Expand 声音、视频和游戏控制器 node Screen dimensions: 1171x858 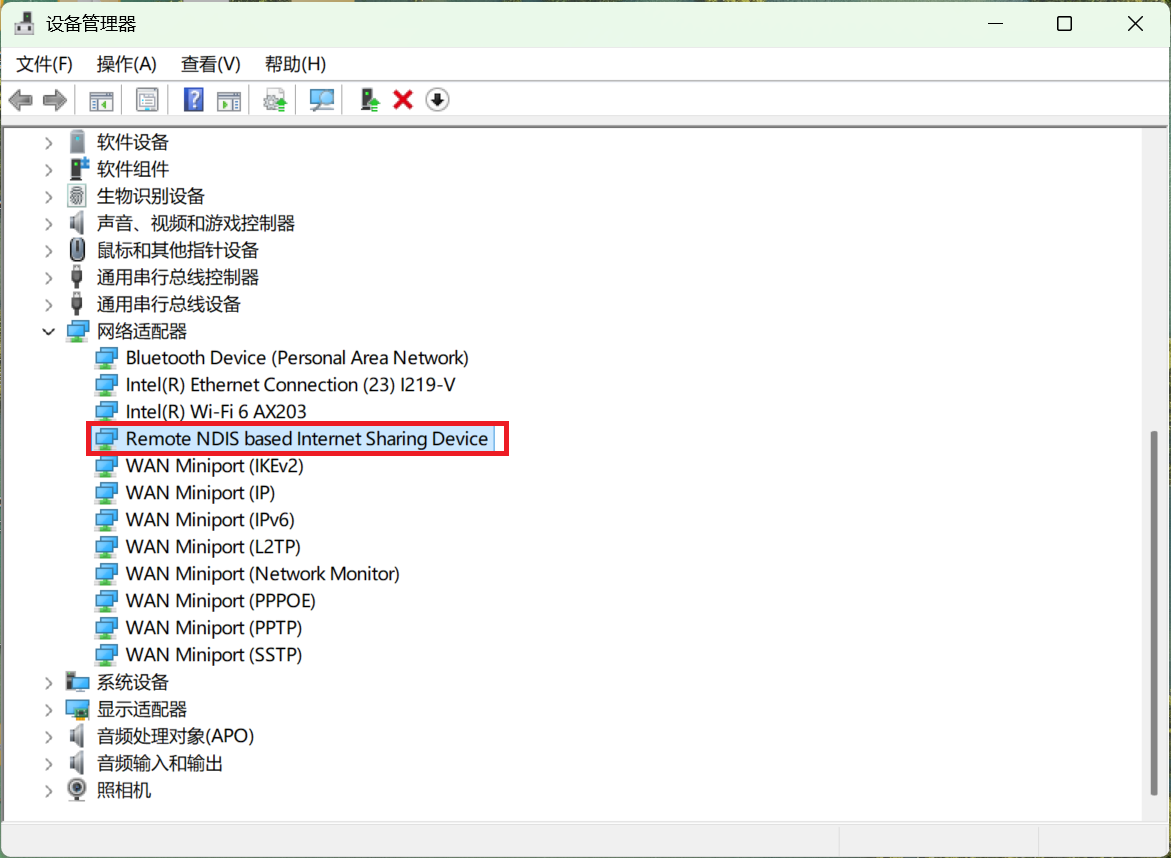(49, 223)
